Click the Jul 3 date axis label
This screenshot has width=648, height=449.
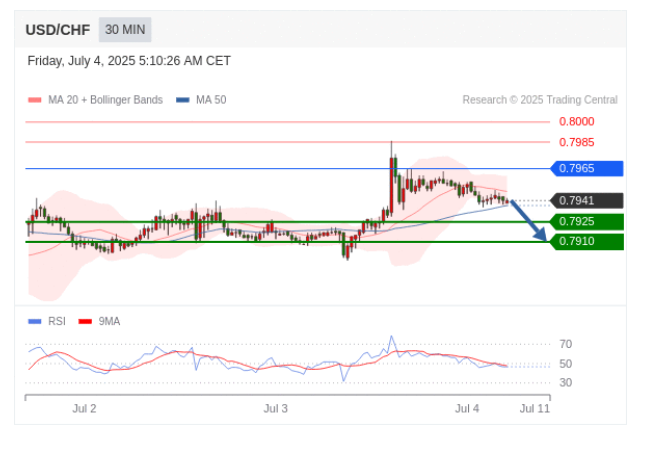[x=275, y=409]
